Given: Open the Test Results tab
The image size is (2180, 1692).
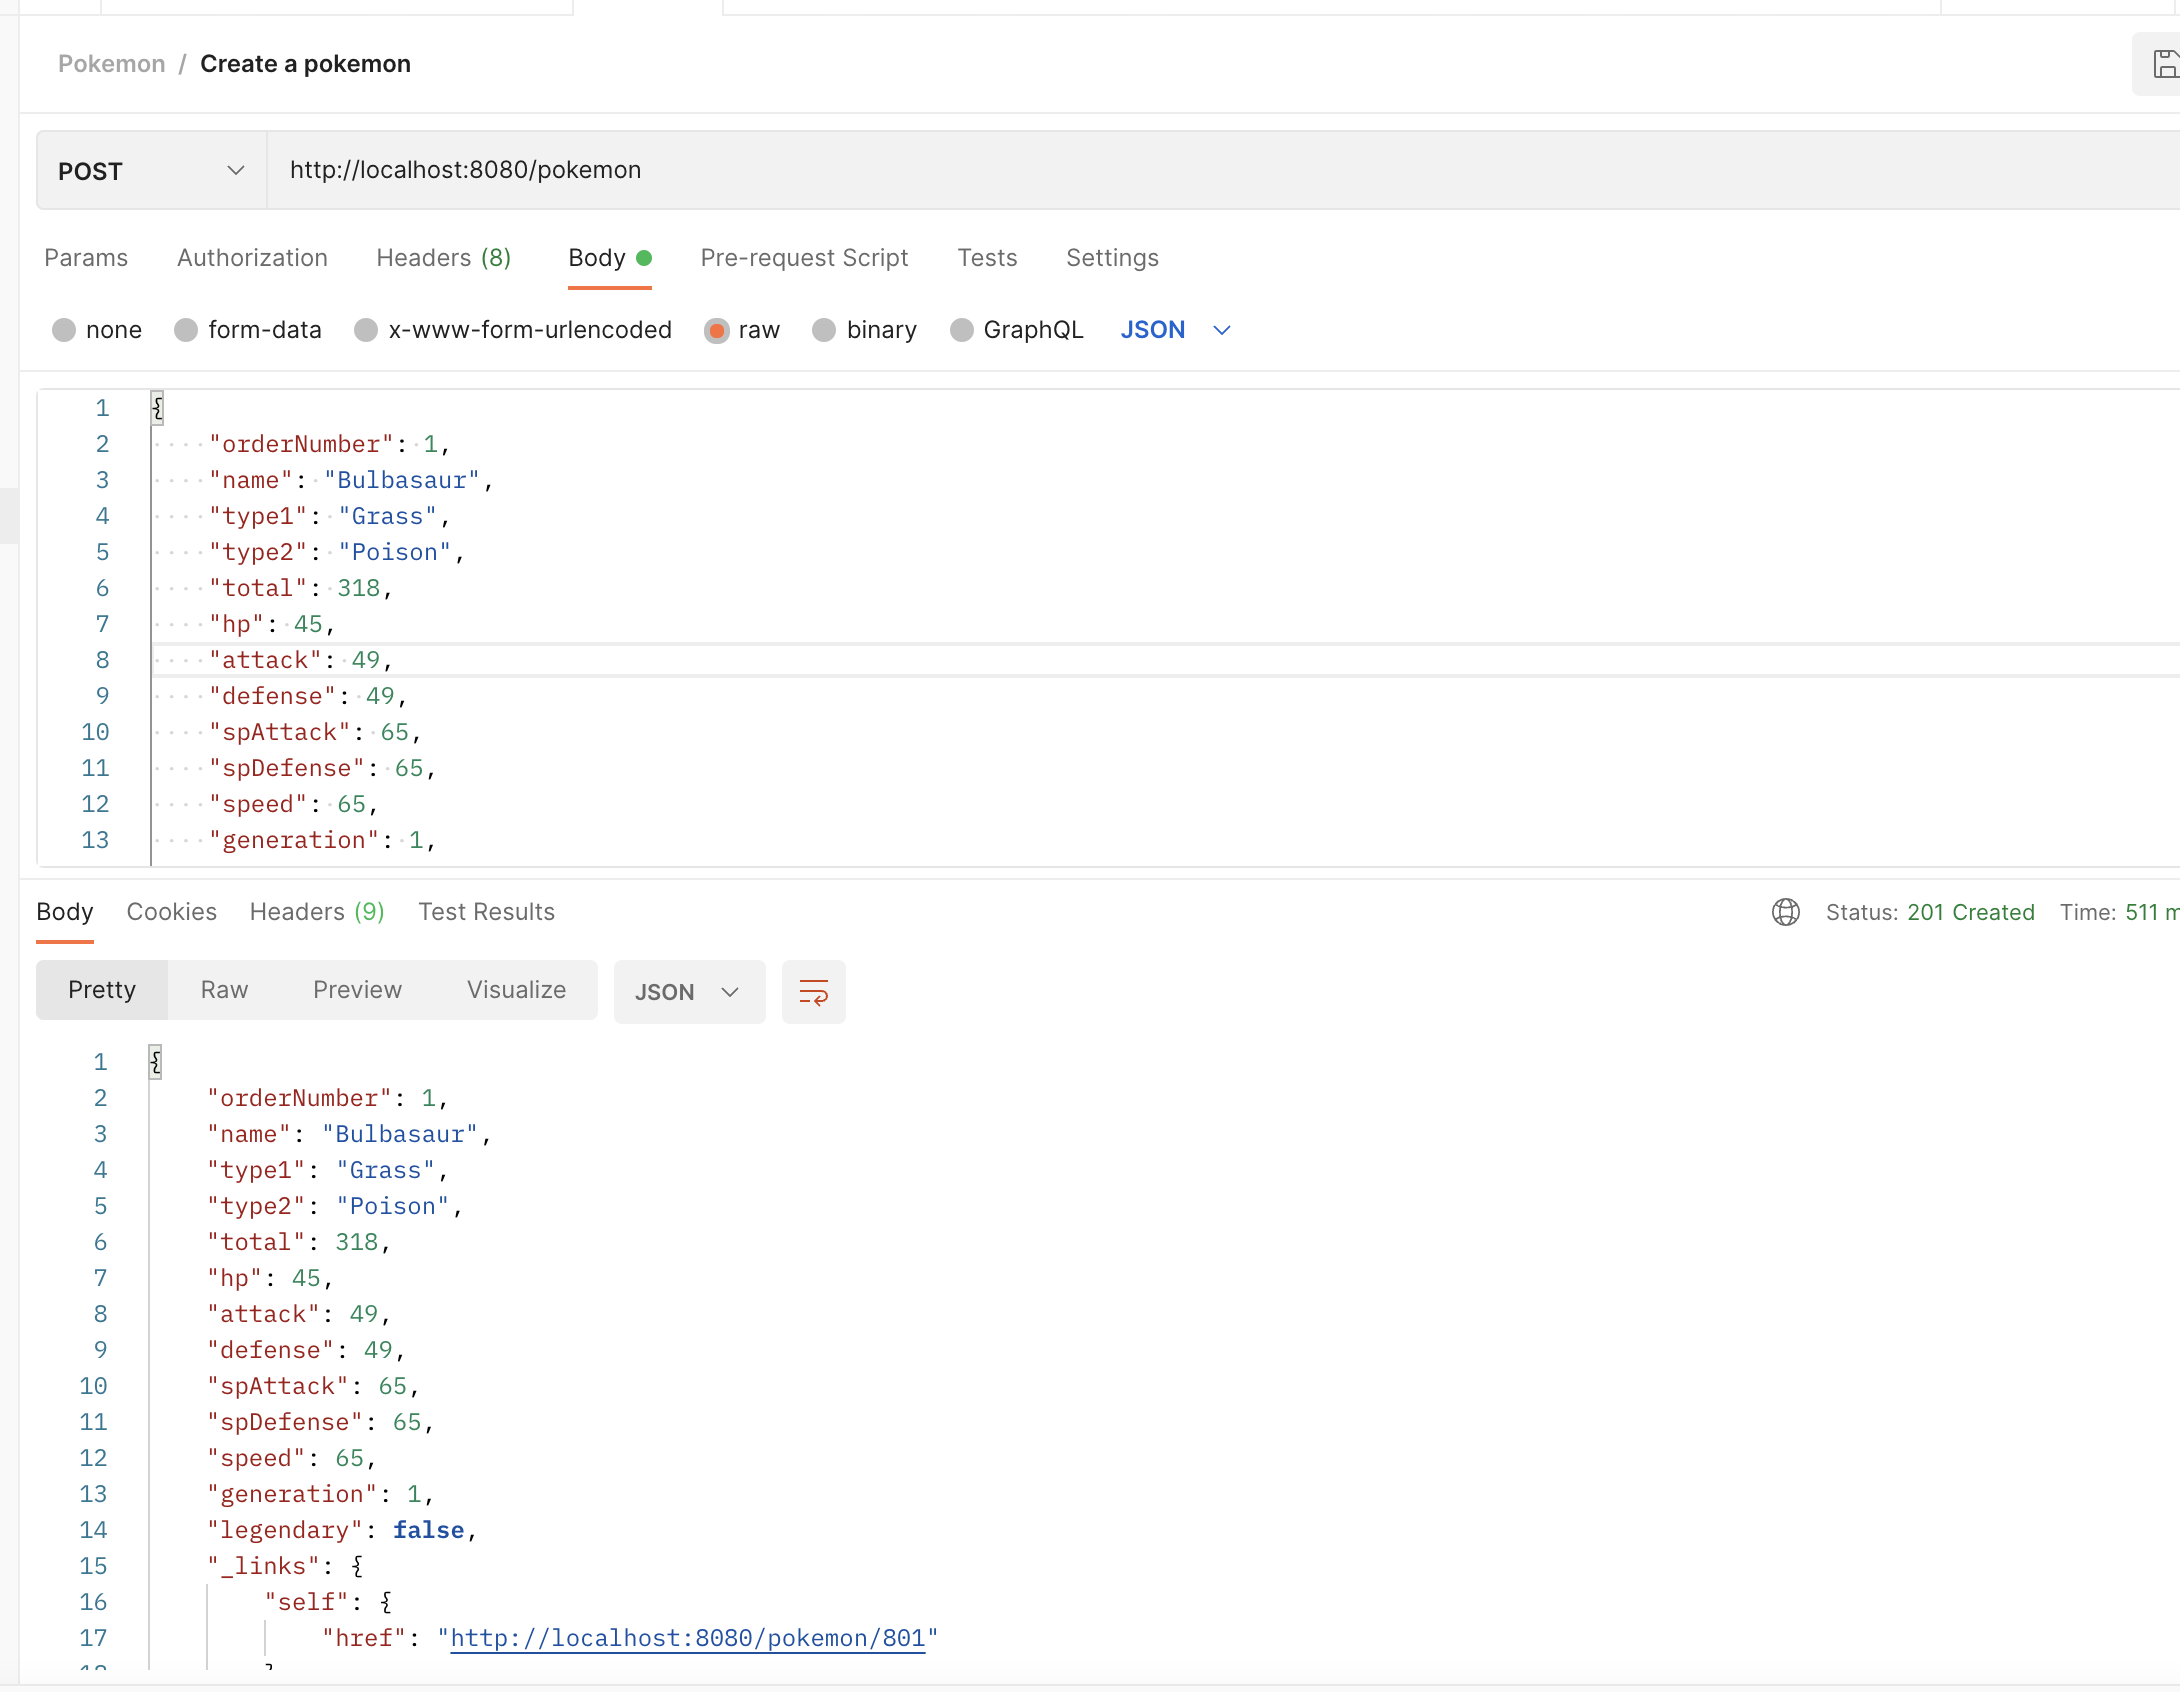Looking at the screenshot, I should [x=486, y=912].
